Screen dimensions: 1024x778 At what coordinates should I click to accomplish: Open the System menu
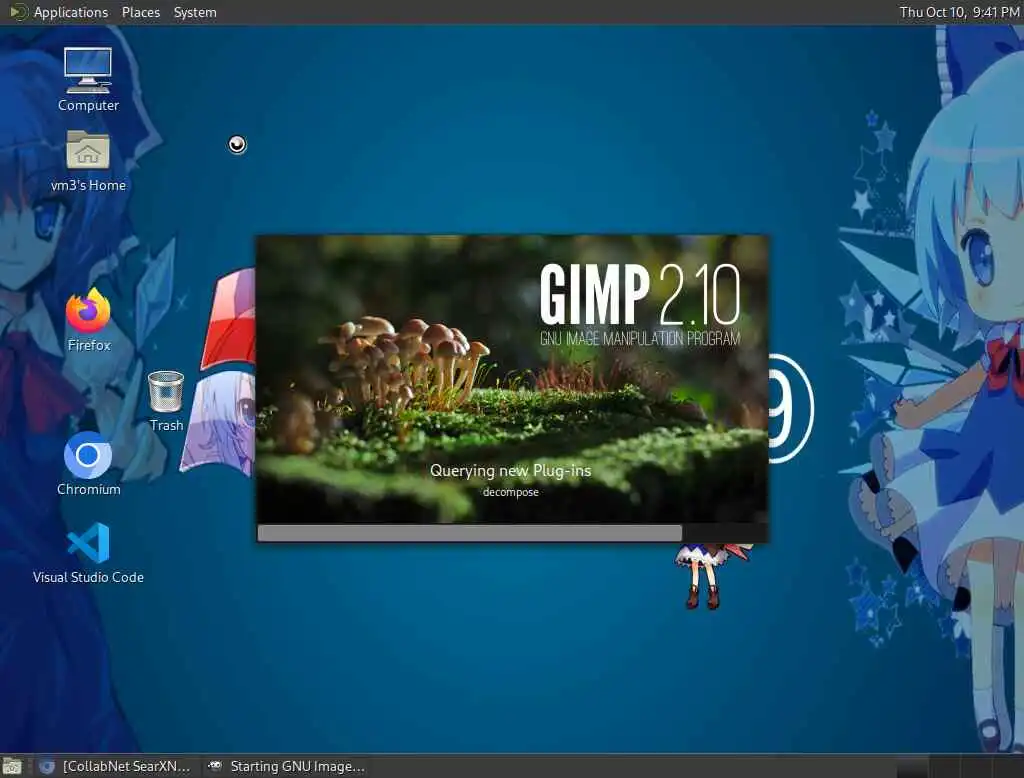[195, 12]
